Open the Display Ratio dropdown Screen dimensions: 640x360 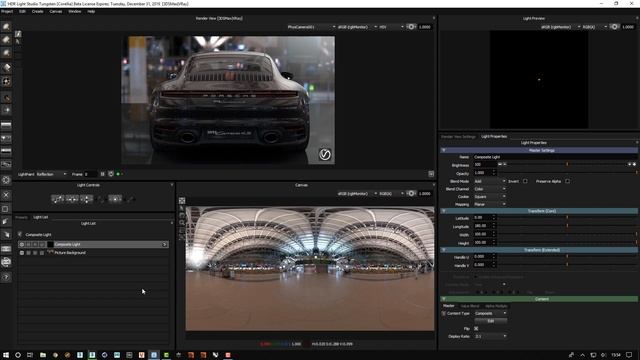[x=491, y=336]
